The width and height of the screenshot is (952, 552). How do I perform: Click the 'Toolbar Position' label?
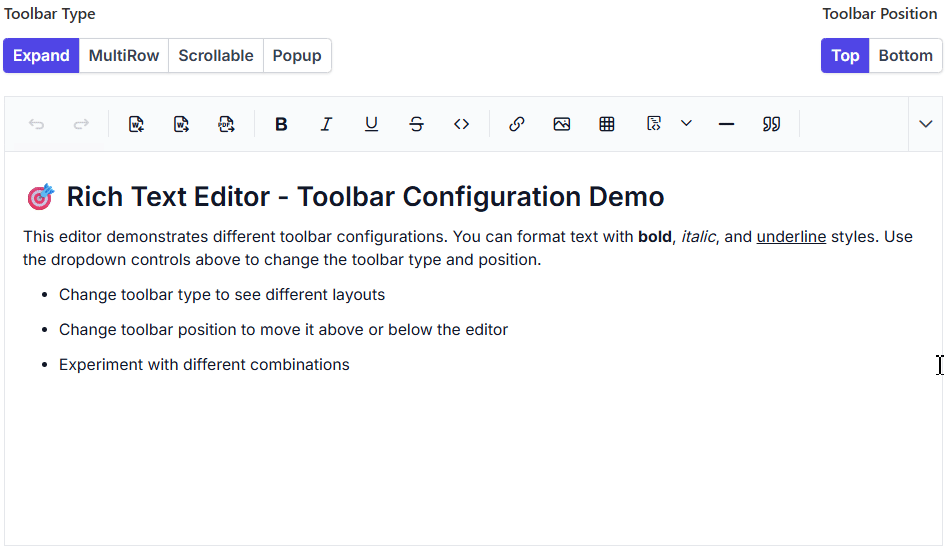pos(880,14)
